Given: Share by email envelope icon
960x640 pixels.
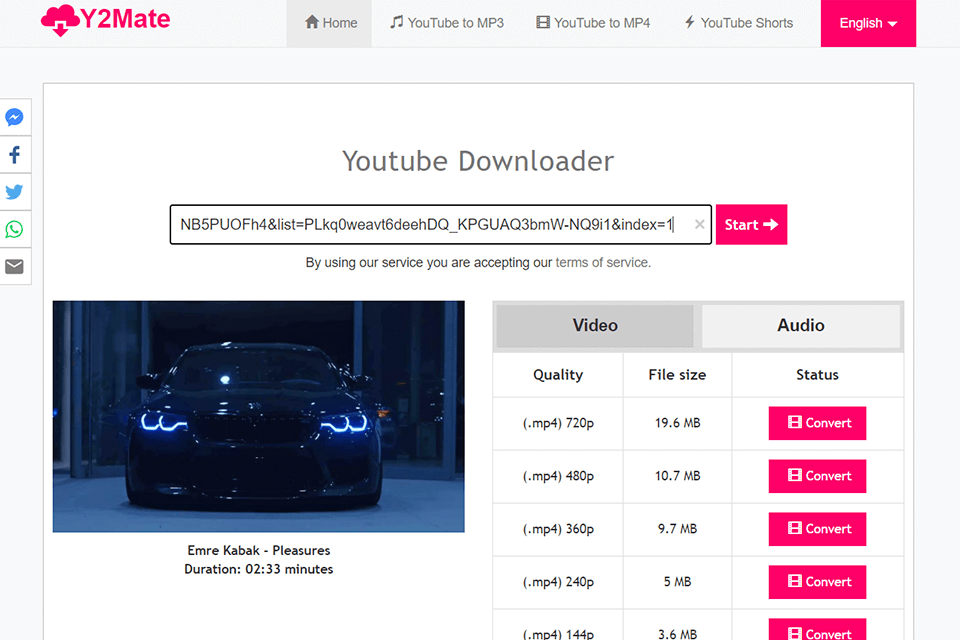Looking at the screenshot, I should pos(15,266).
